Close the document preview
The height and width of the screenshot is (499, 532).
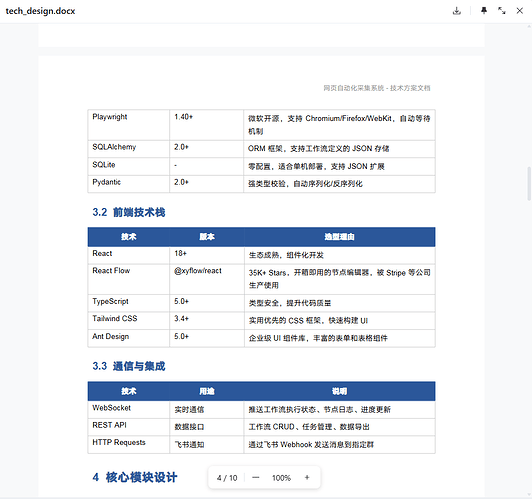(x=519, y=11)
